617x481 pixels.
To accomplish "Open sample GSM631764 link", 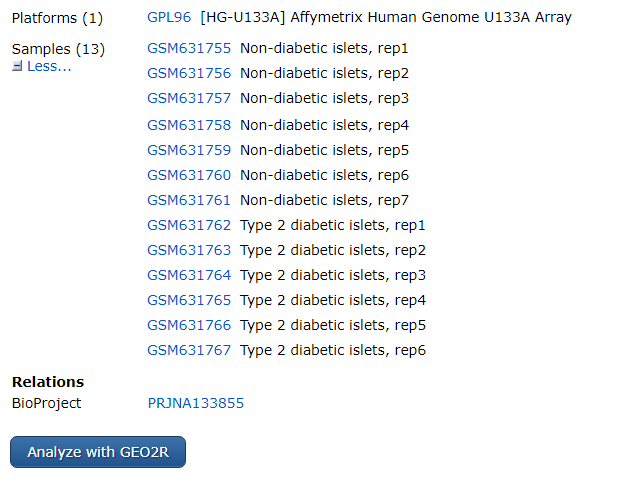I will (189, 275).
